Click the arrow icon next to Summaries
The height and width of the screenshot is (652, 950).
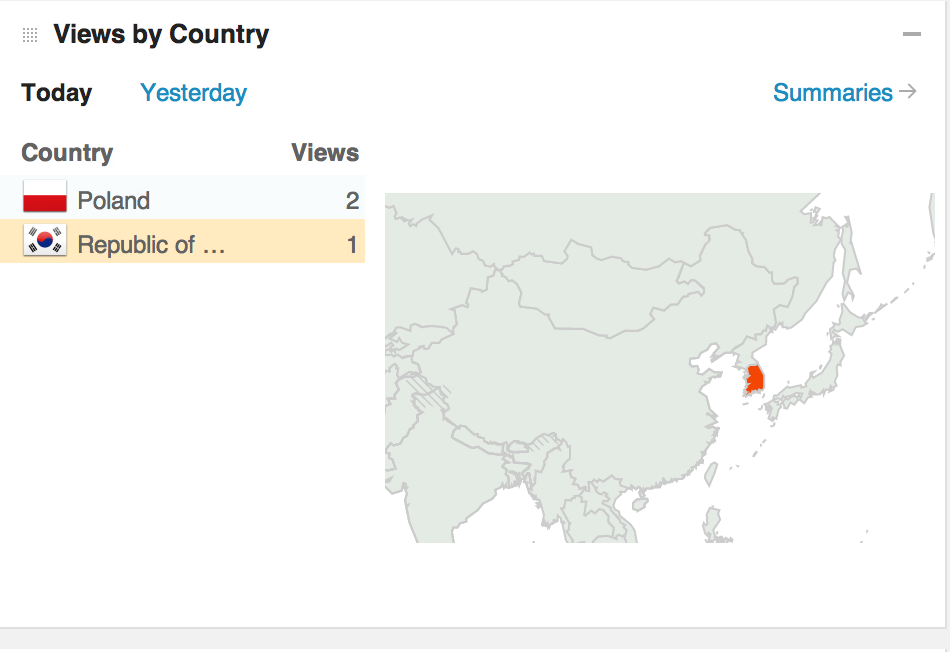pyautogui.click(x=908, y=92)
